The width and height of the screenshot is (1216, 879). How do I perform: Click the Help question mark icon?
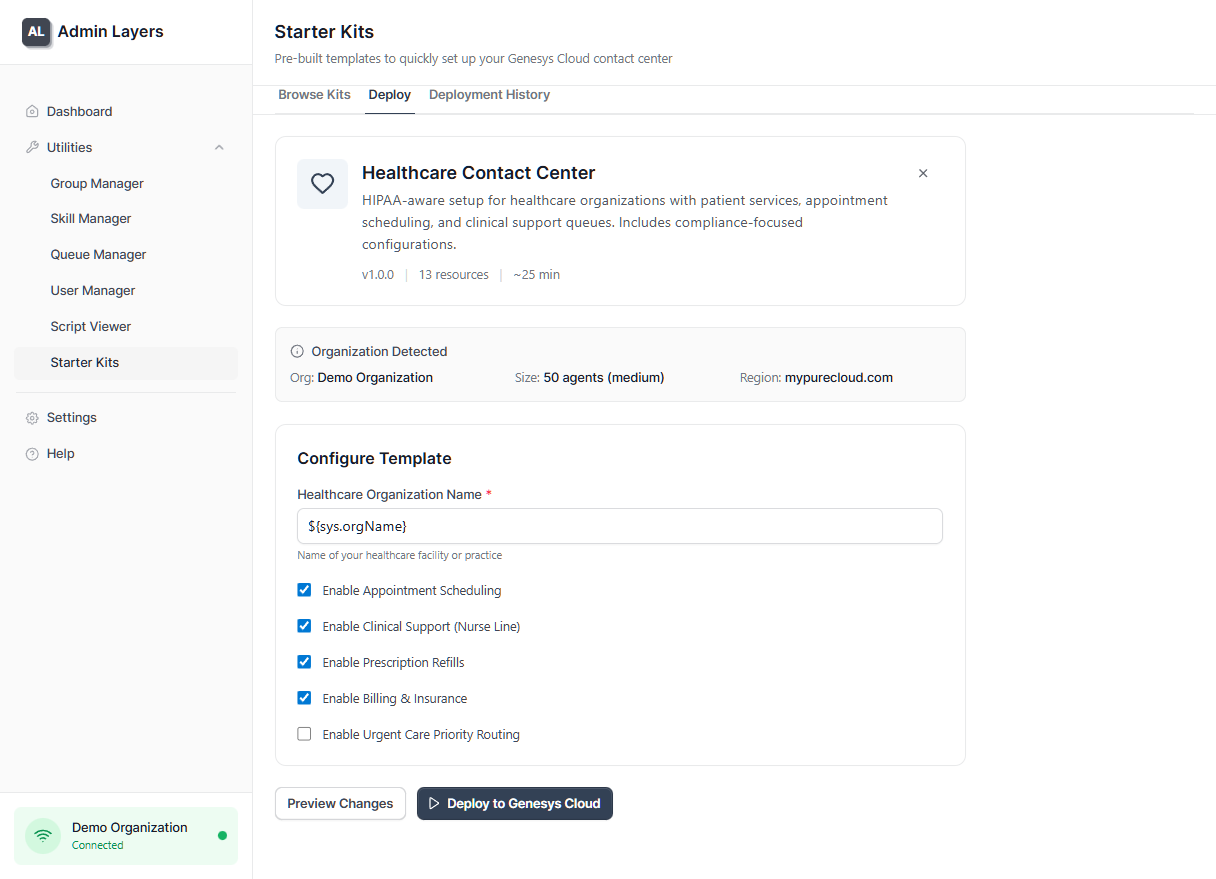[x=31, y=453]
